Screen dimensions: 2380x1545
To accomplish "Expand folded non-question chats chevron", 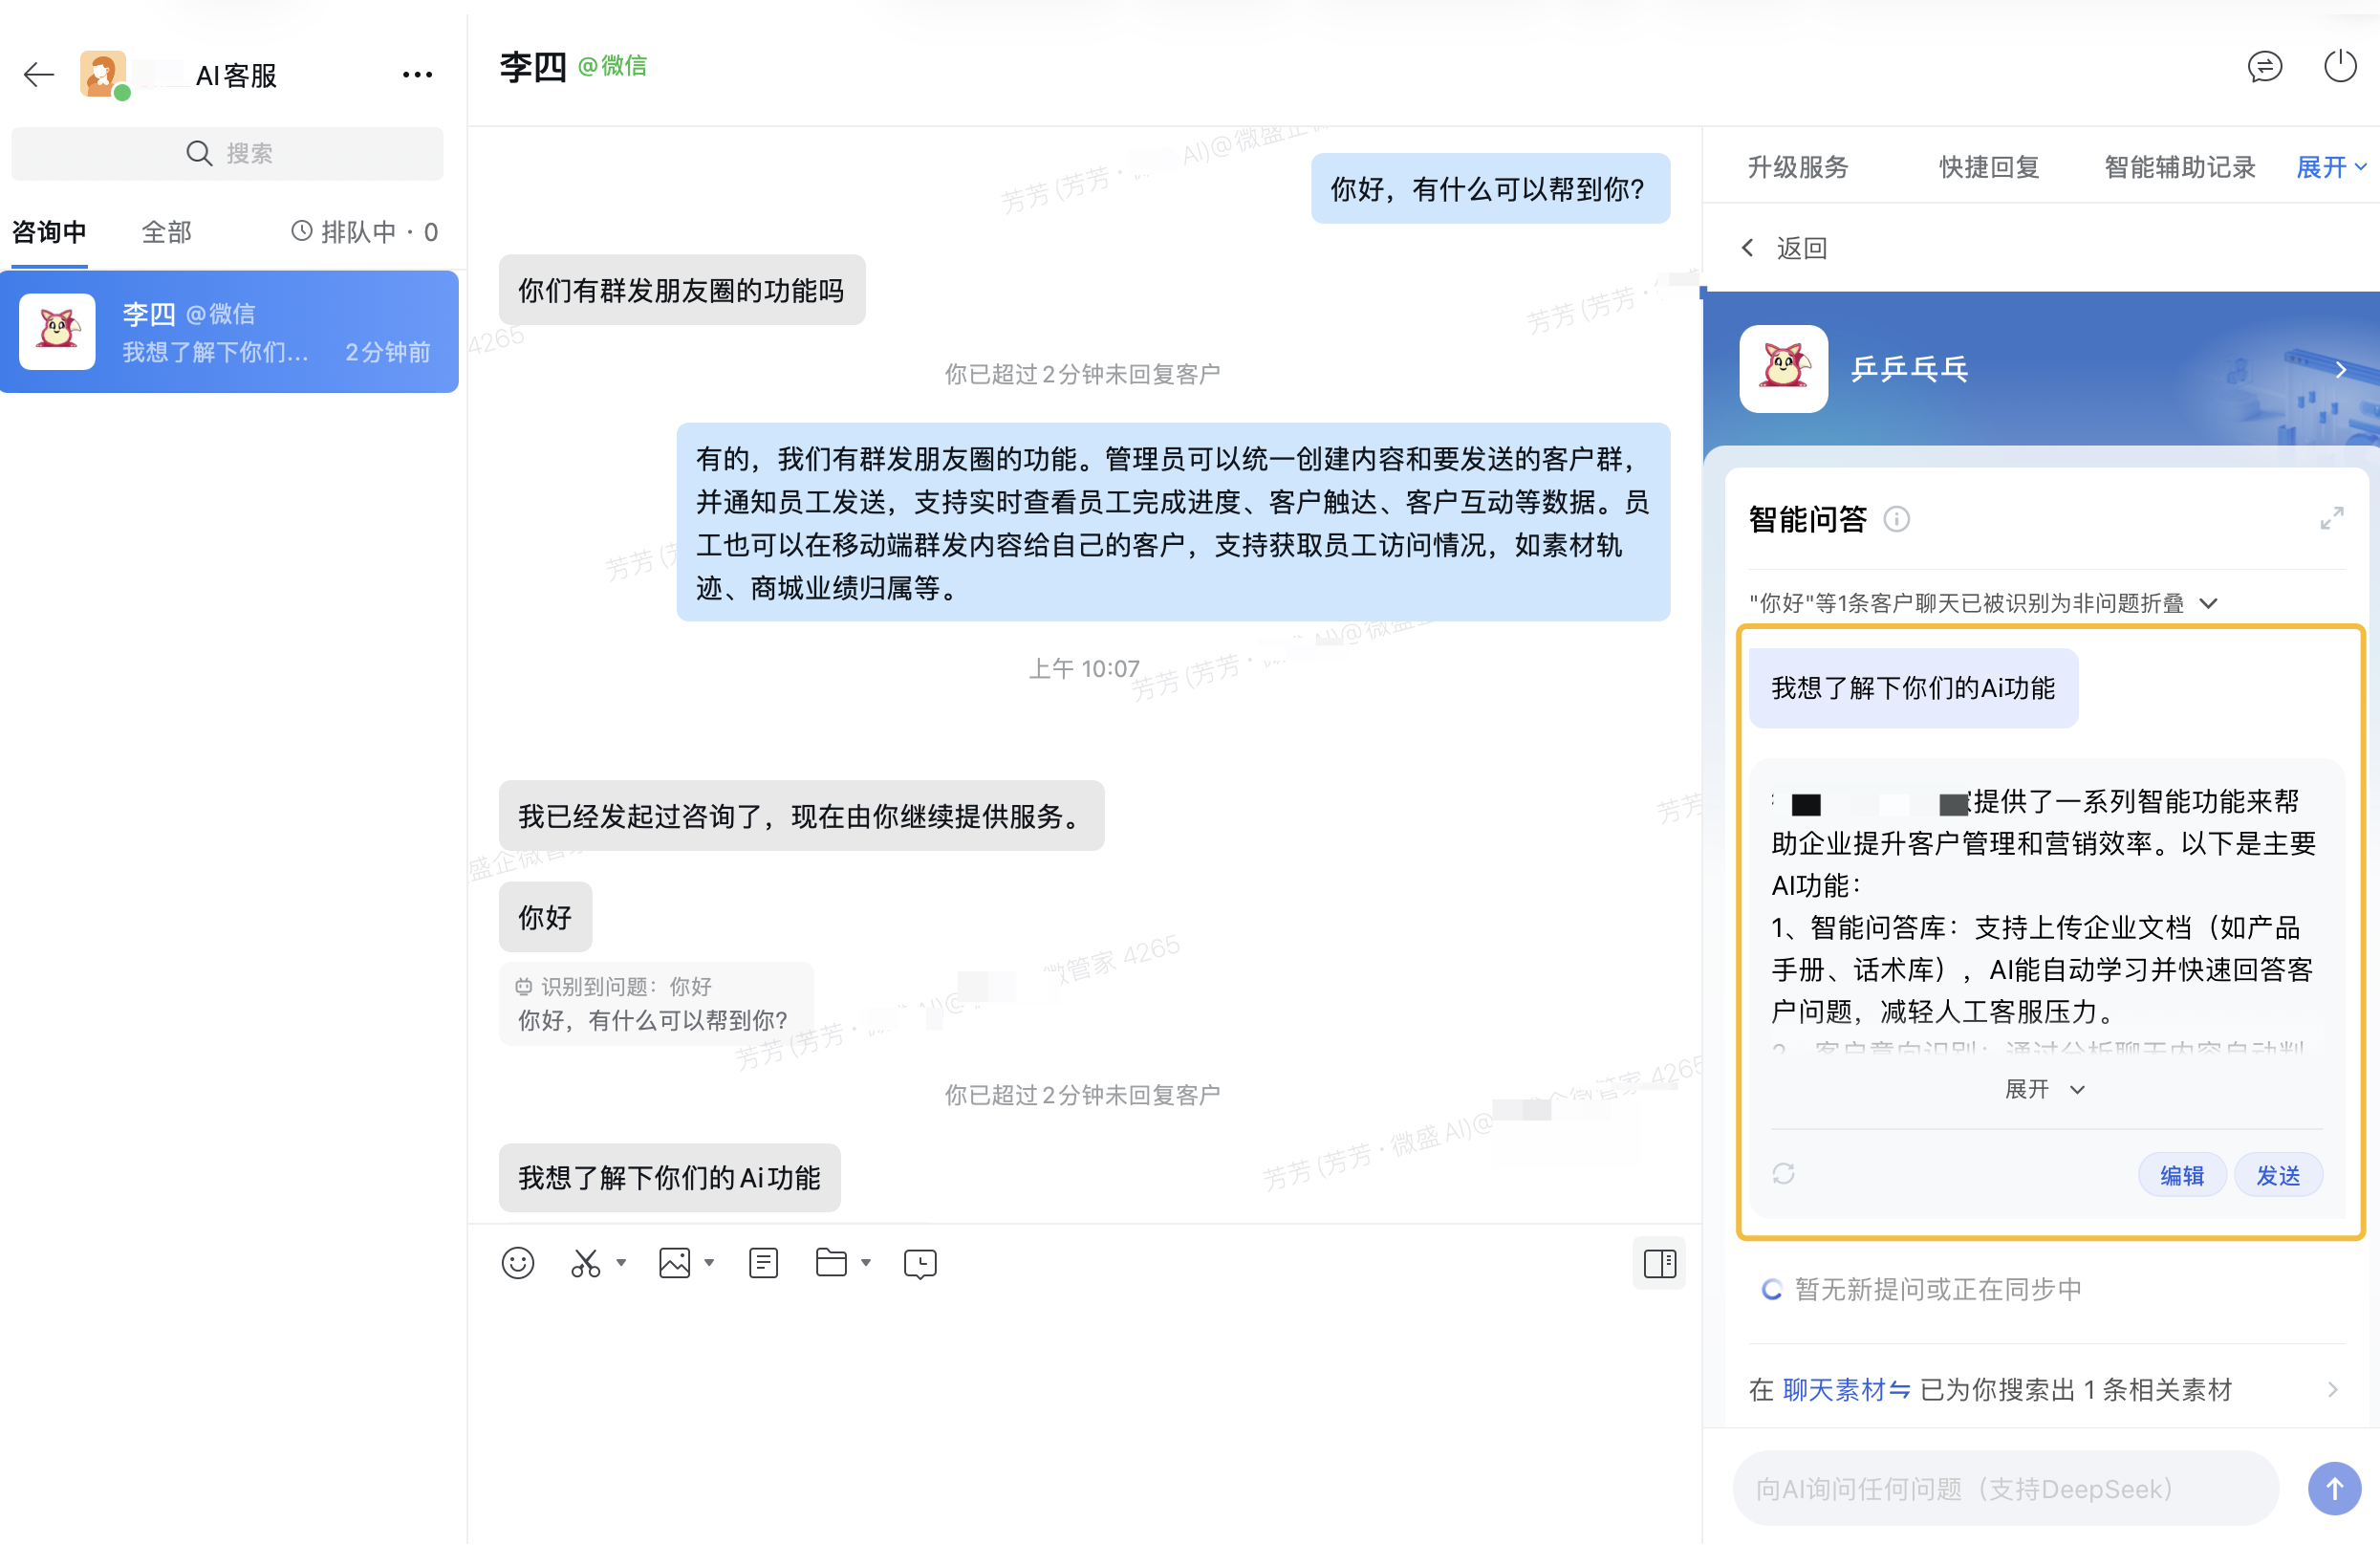I will pyautogui.click(x=2209, y=603).
